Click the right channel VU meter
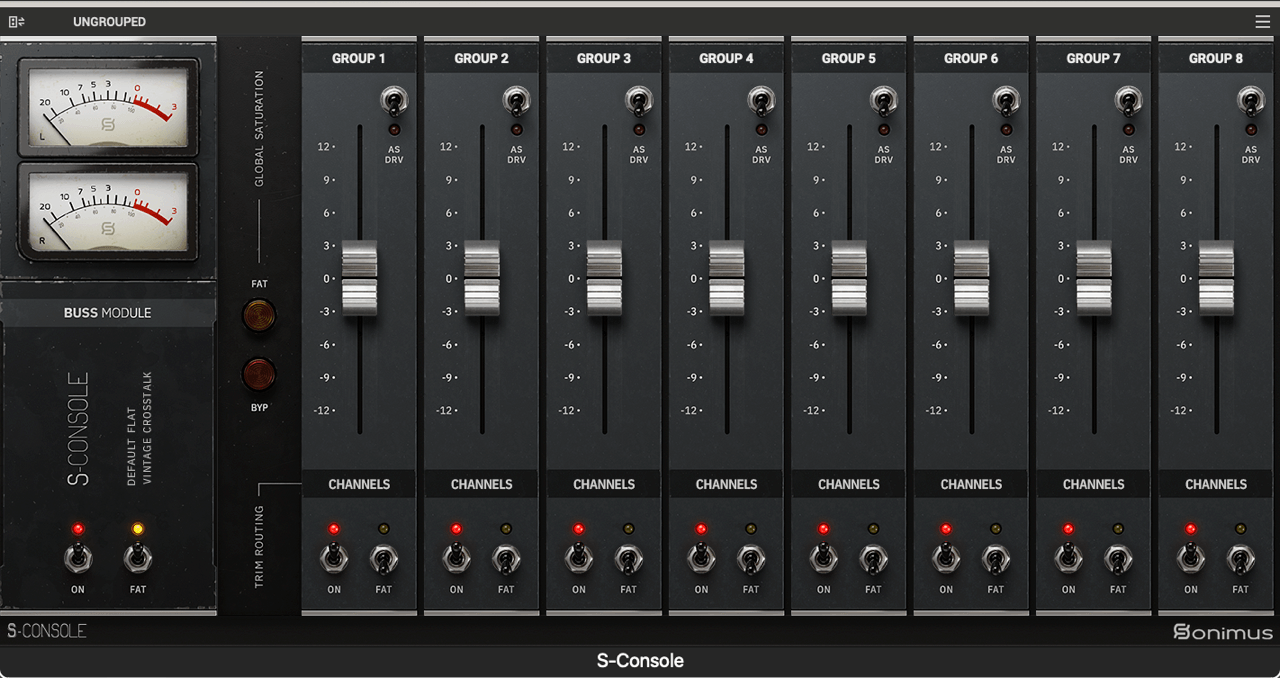 108,210
